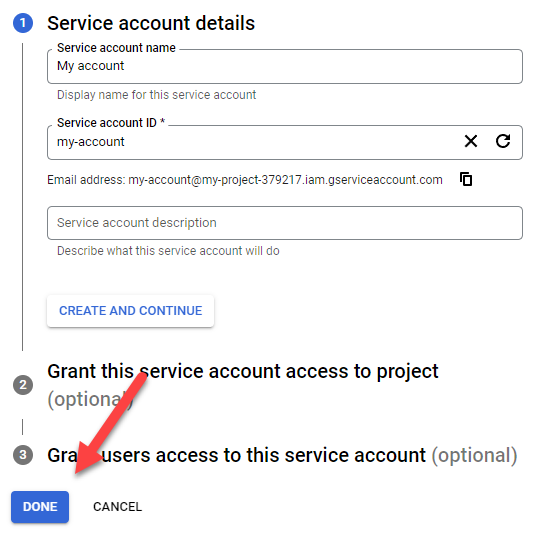Click 'Display name for this service account' hint

[156, 95]
